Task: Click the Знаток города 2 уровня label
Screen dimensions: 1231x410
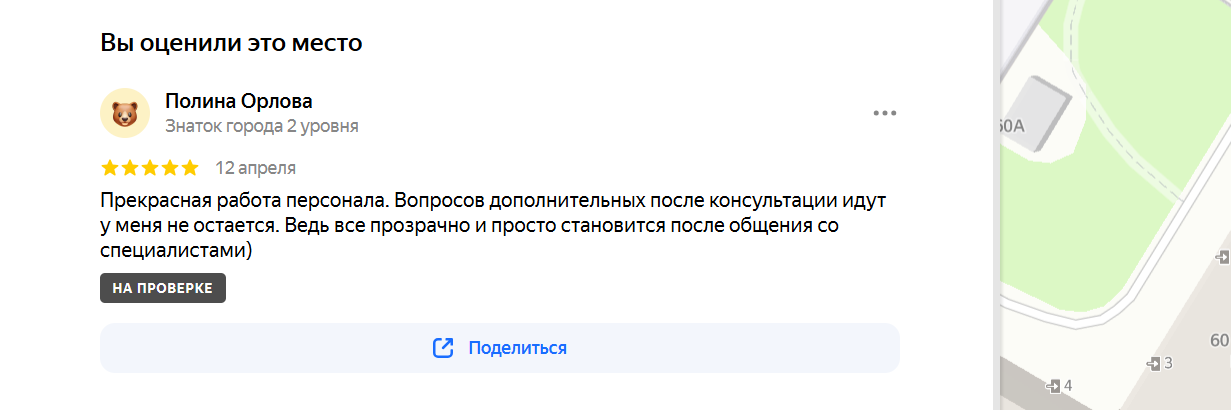Action: [262, 127]
